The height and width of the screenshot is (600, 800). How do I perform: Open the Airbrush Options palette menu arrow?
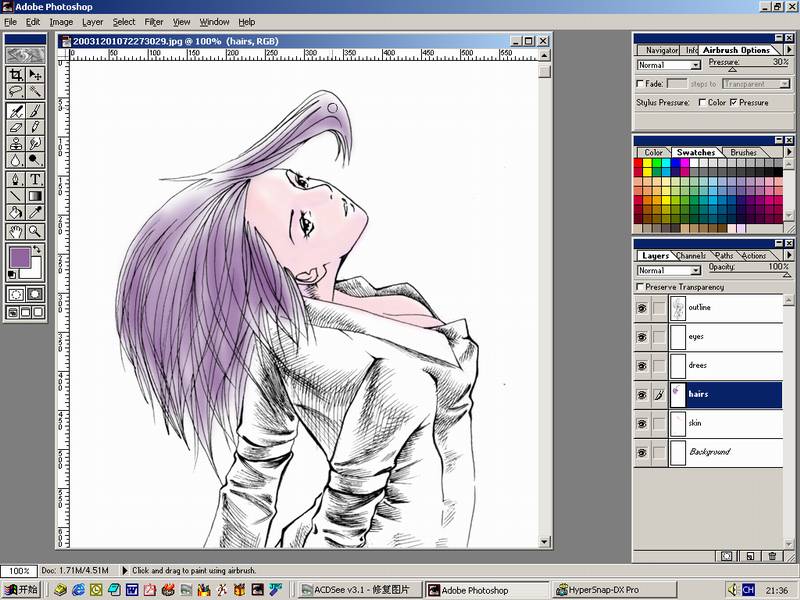[x=789, y=49]
